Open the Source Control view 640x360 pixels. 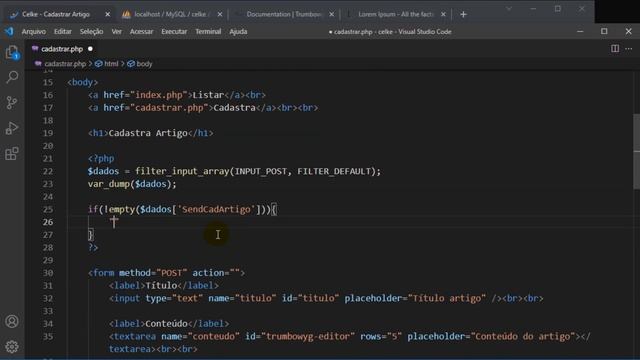(12, 102)
